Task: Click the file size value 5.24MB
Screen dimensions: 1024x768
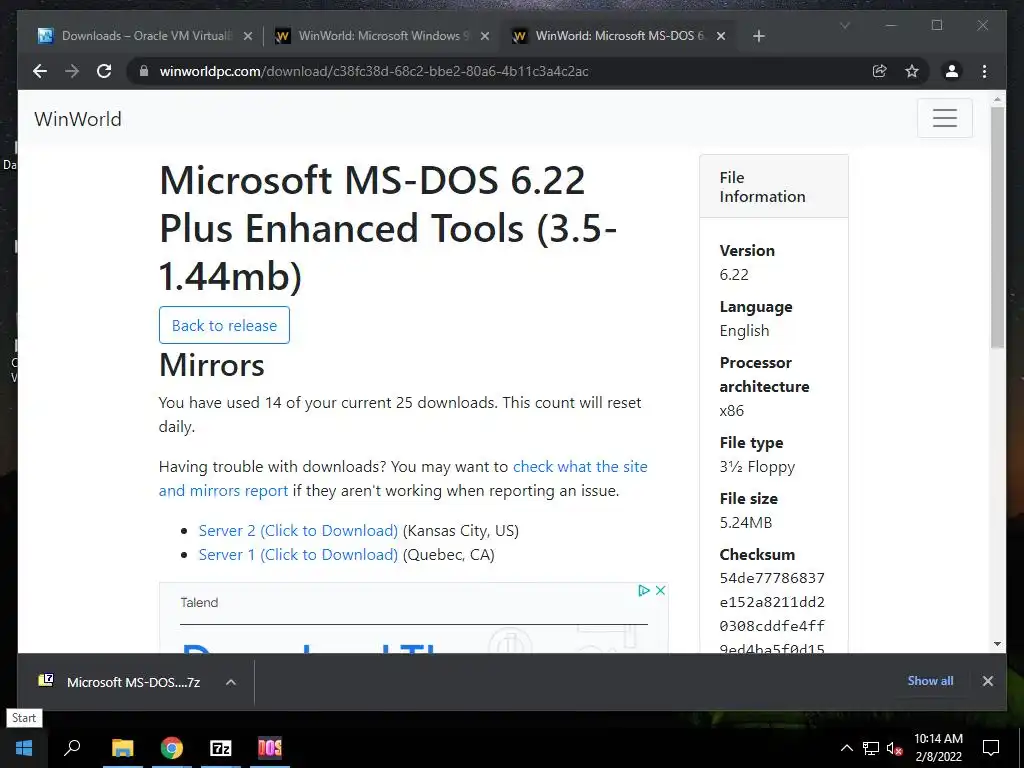Action: 745,522
